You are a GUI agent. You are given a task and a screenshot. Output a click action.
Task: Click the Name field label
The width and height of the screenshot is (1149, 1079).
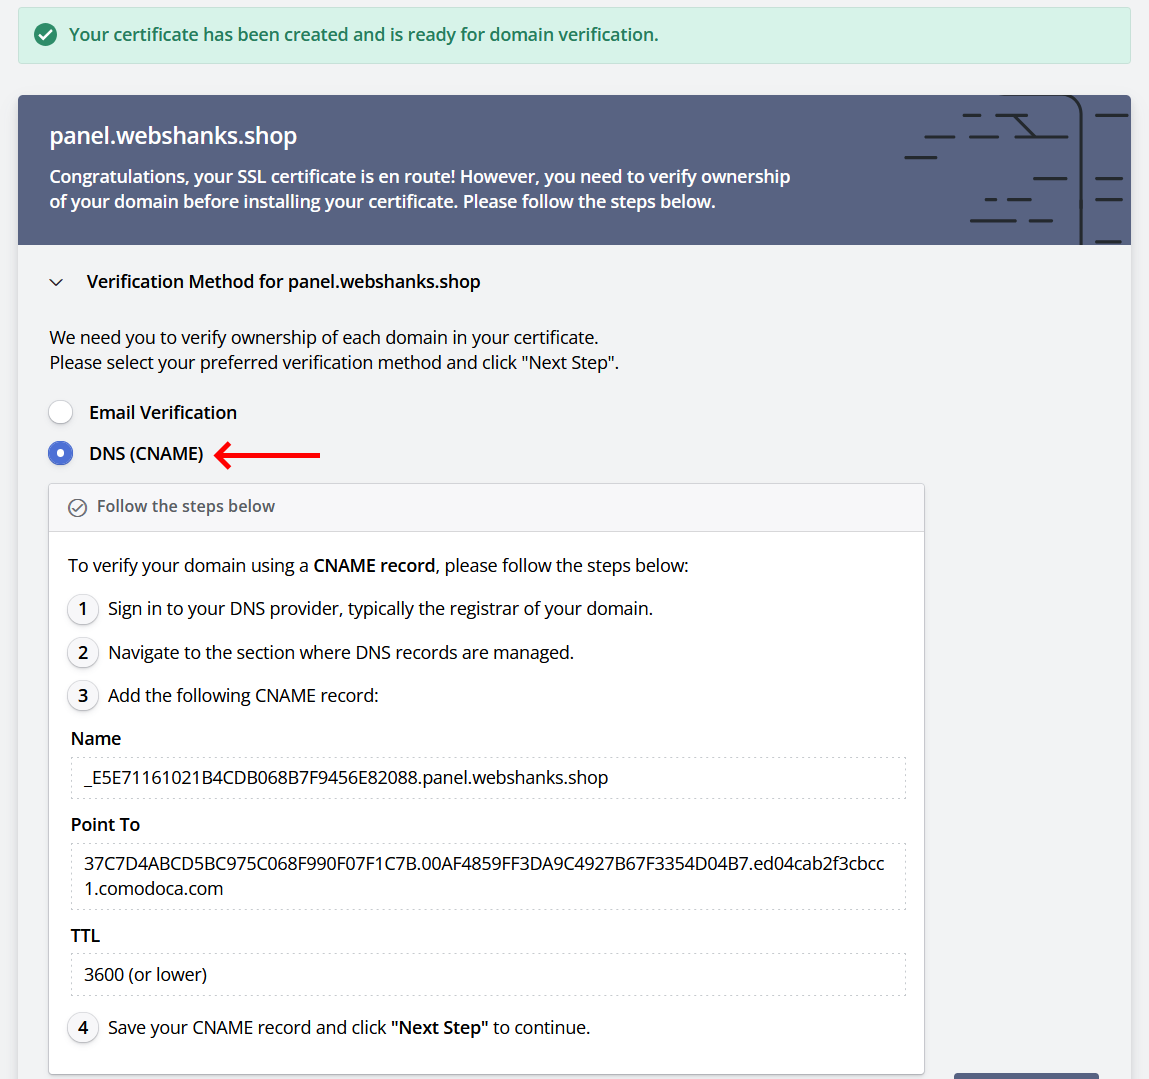point(96,738)
